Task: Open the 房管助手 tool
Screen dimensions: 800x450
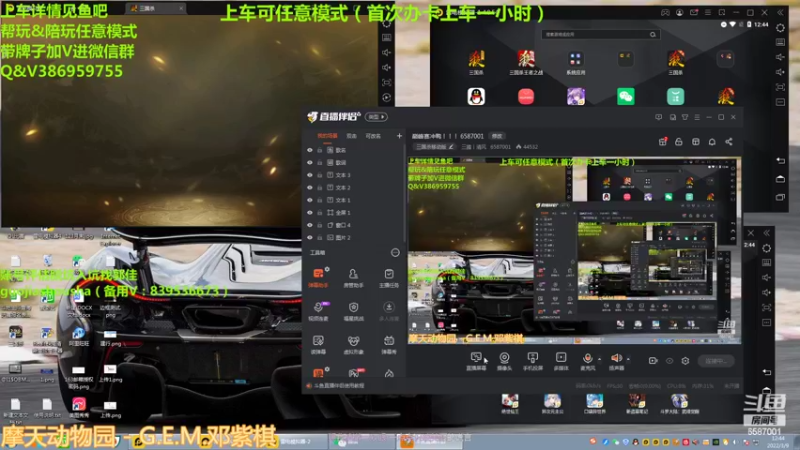Action: click(353, 278)
